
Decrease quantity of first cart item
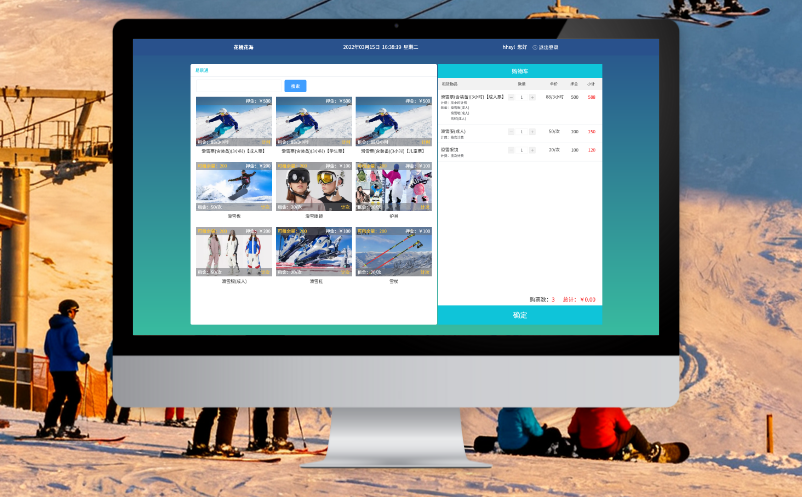point(511,97)
